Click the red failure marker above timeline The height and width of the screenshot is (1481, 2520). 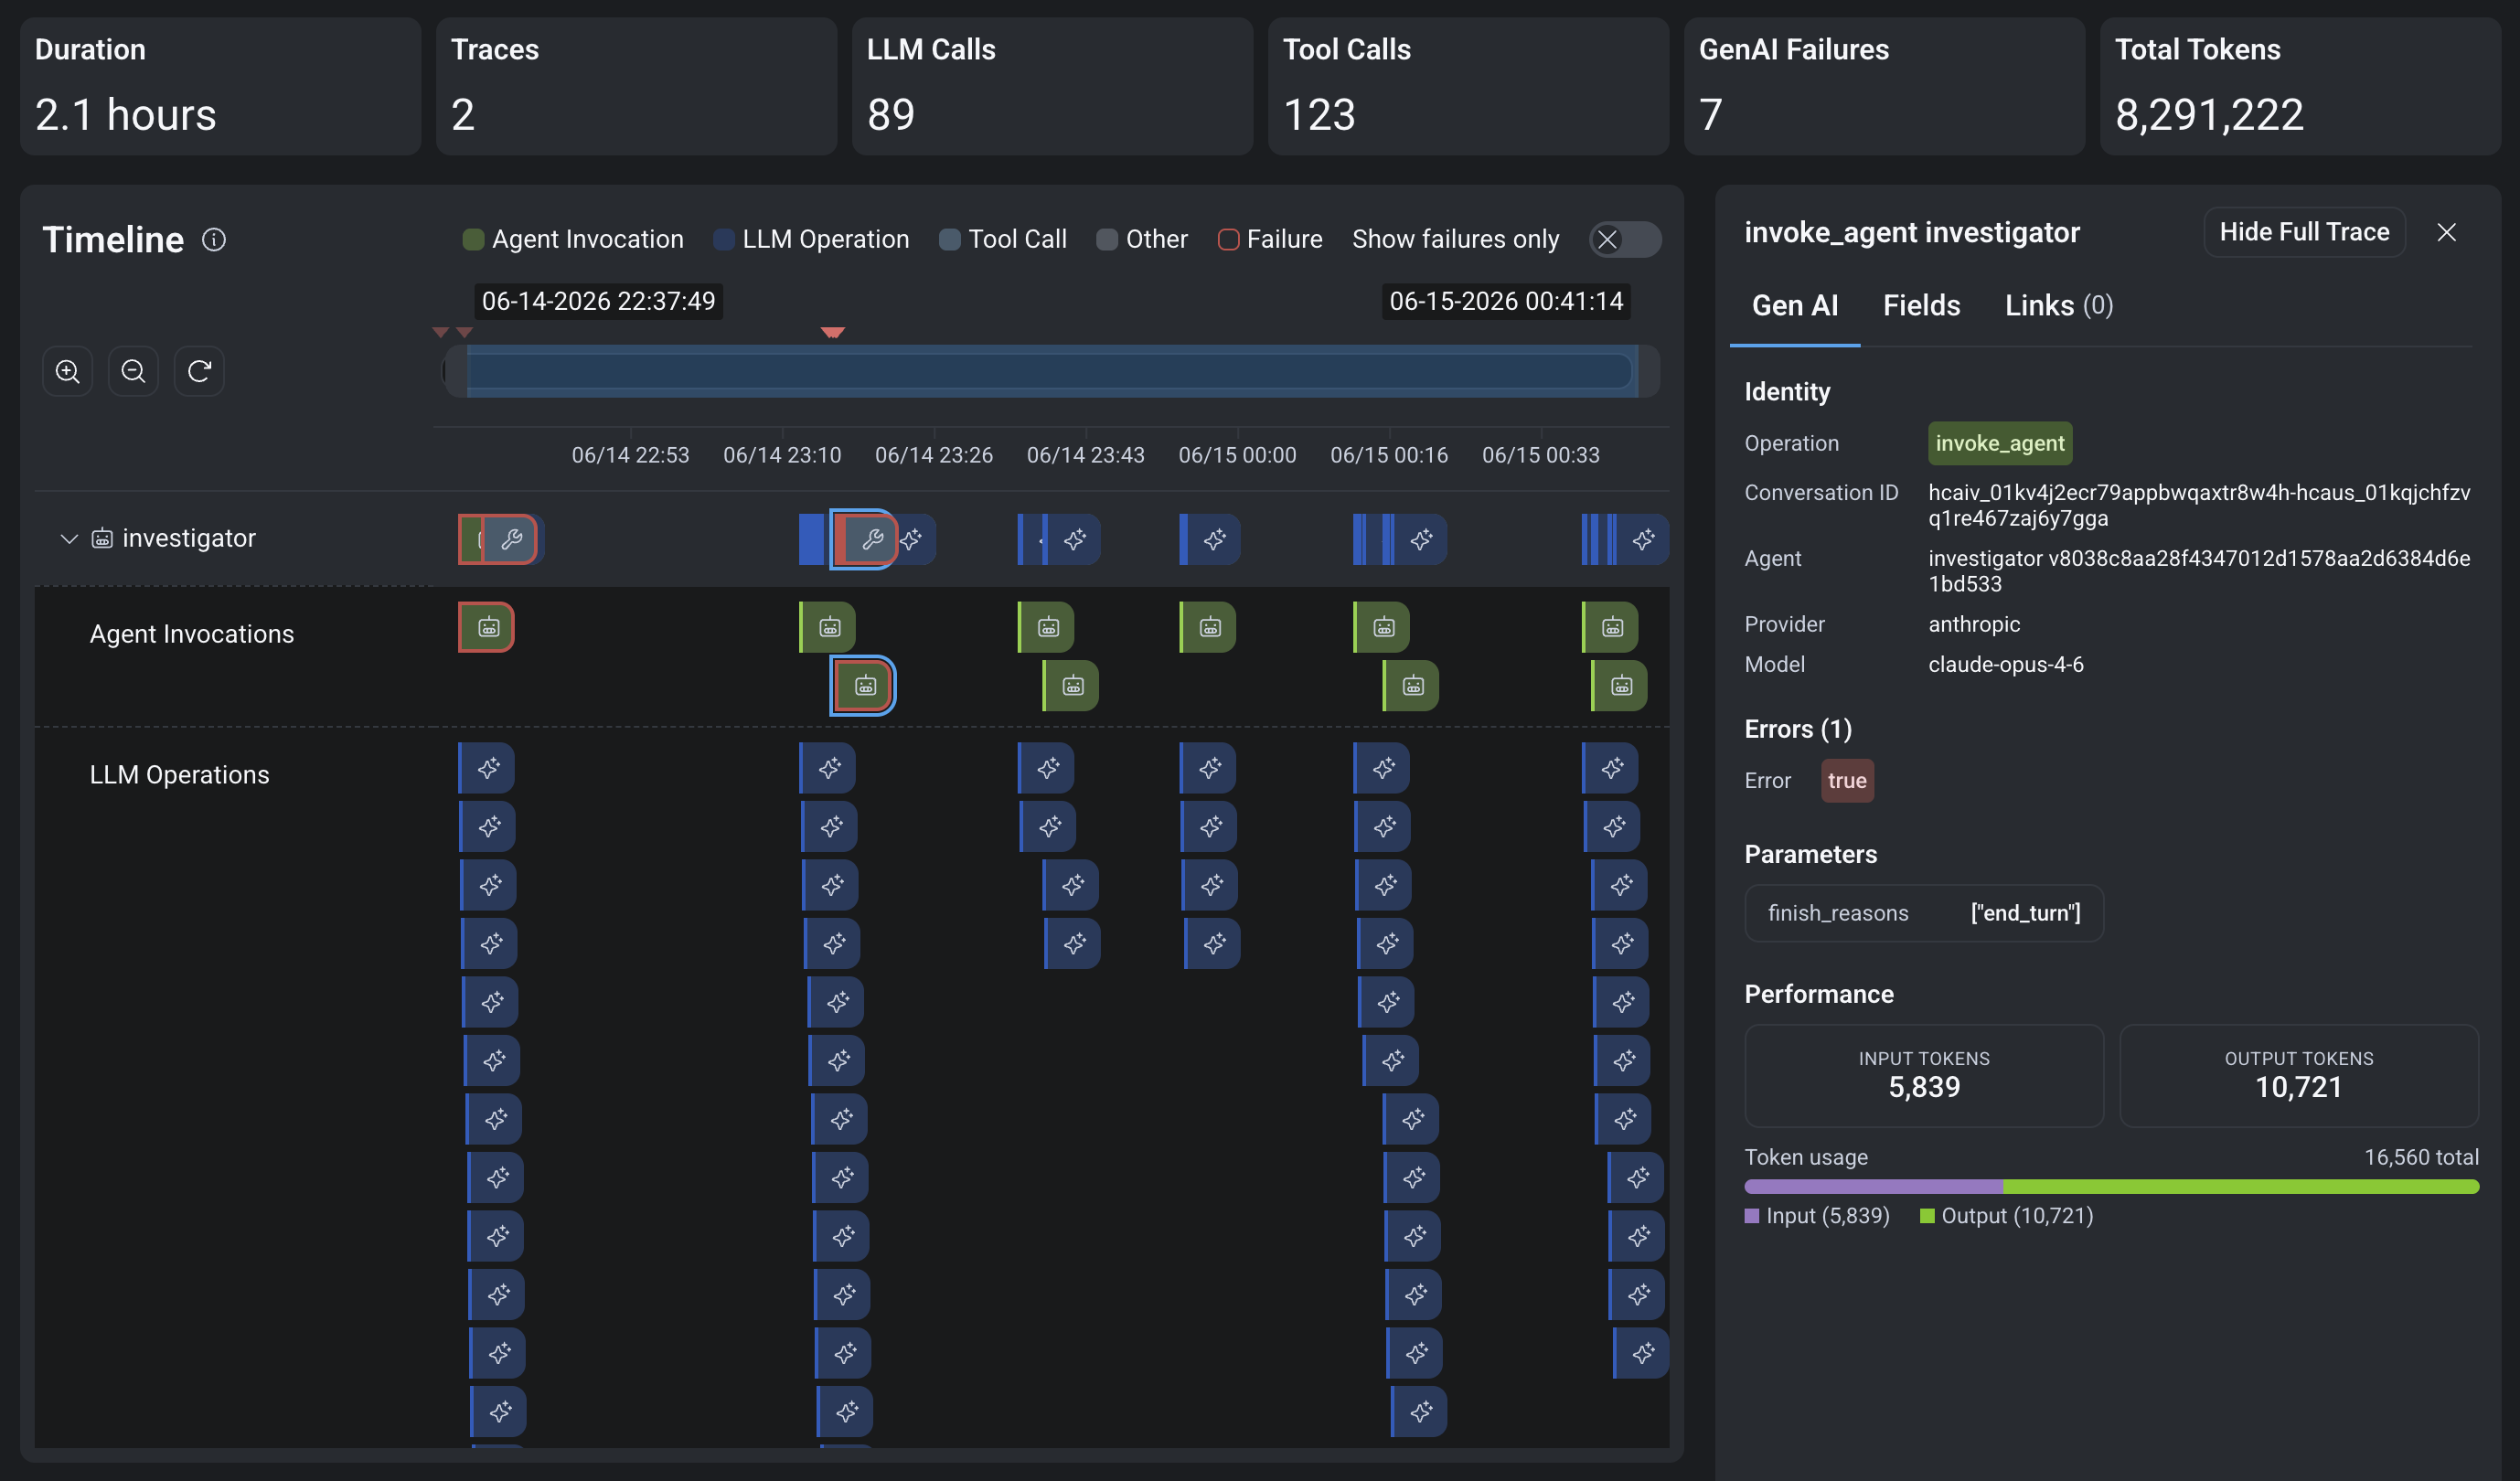[x=832, y=332]
